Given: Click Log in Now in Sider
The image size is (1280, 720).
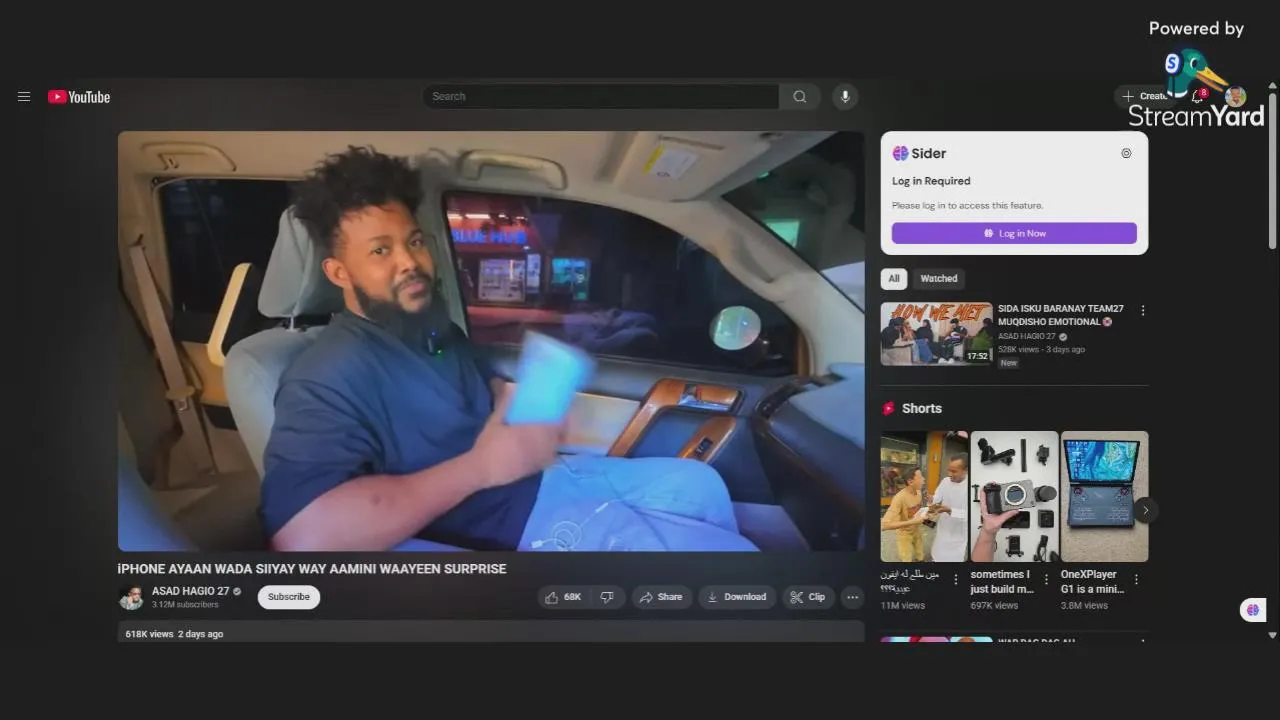Looking at the screenshot, I should tap(1014, 233).
